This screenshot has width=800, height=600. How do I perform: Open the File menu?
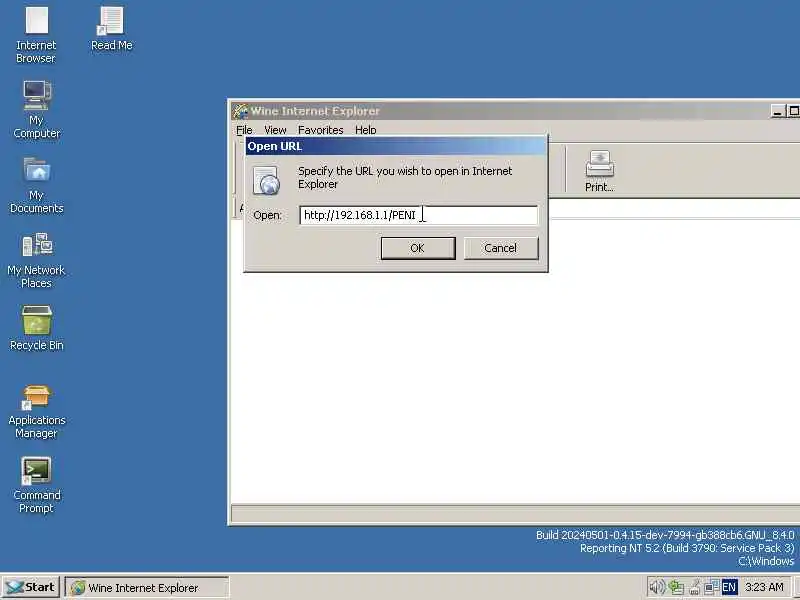pos(244,130)
